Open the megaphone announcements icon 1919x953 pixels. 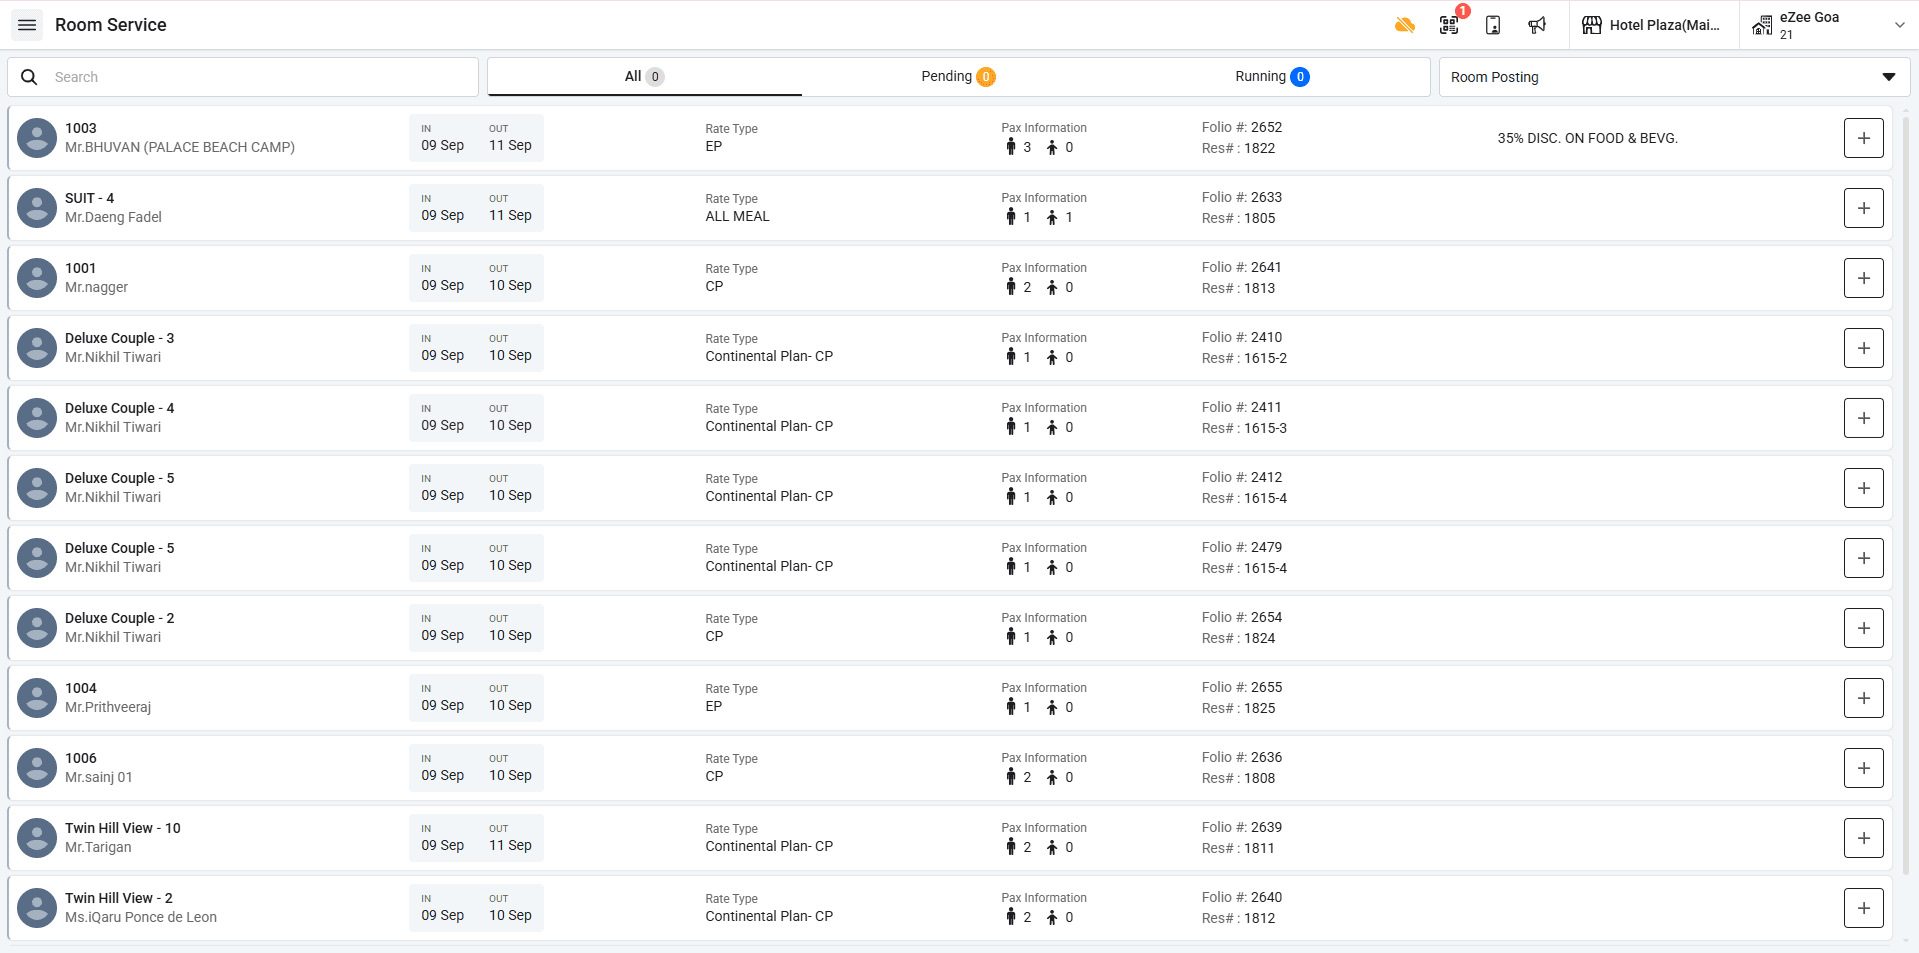tap(1537, 25)
